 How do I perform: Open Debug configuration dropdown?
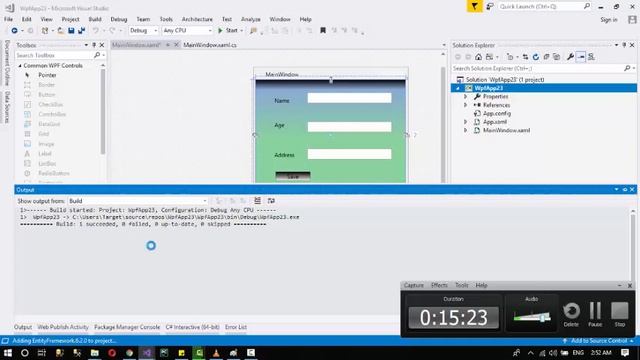coord(143,31)
